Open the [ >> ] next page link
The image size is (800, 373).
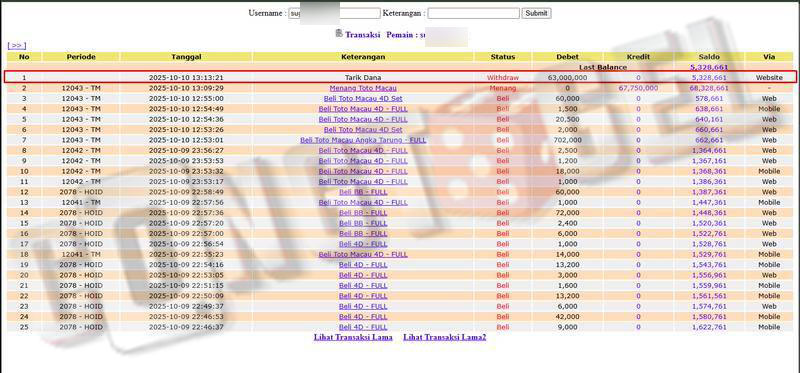[x=16, y=46]
